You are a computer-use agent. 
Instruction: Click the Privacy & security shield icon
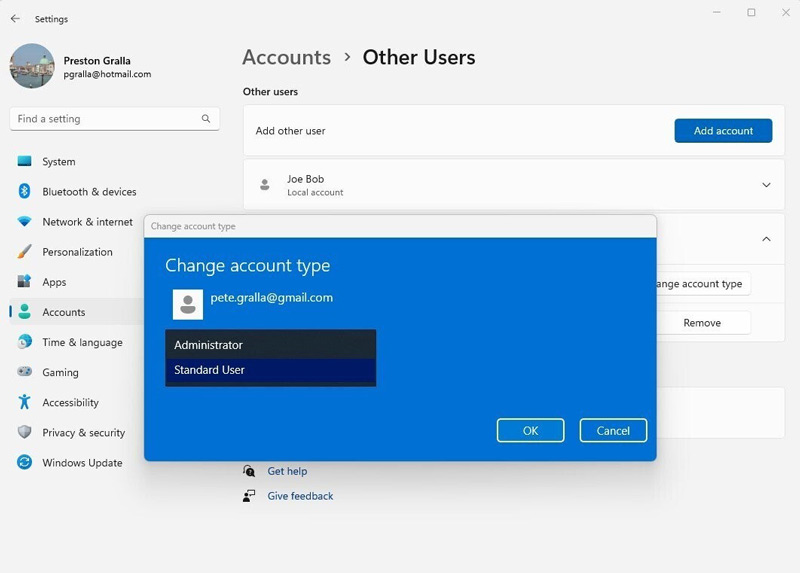[24, 433]
